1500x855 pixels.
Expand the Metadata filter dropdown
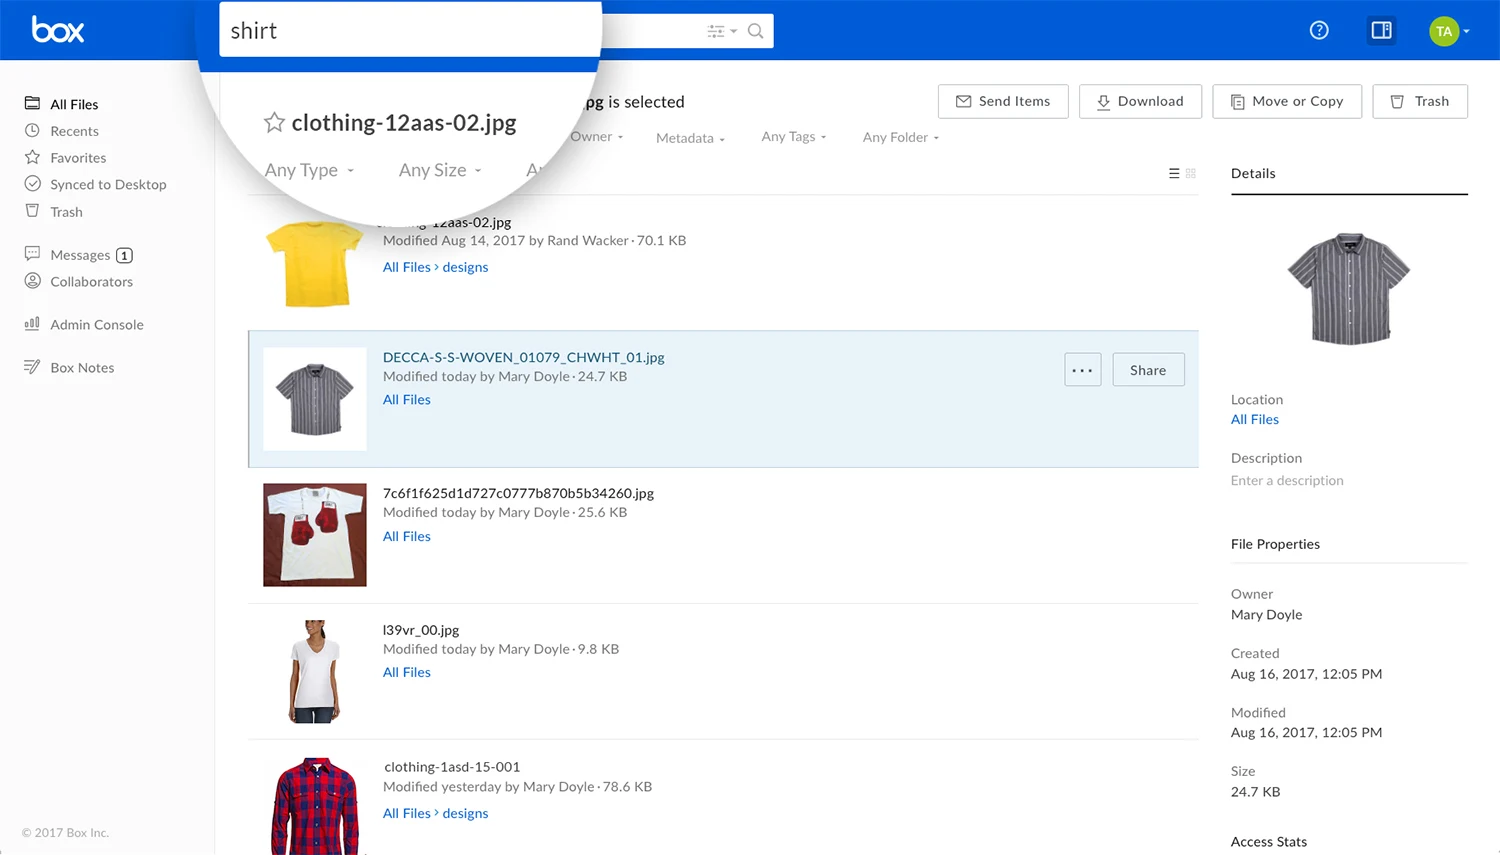point(690,138)
